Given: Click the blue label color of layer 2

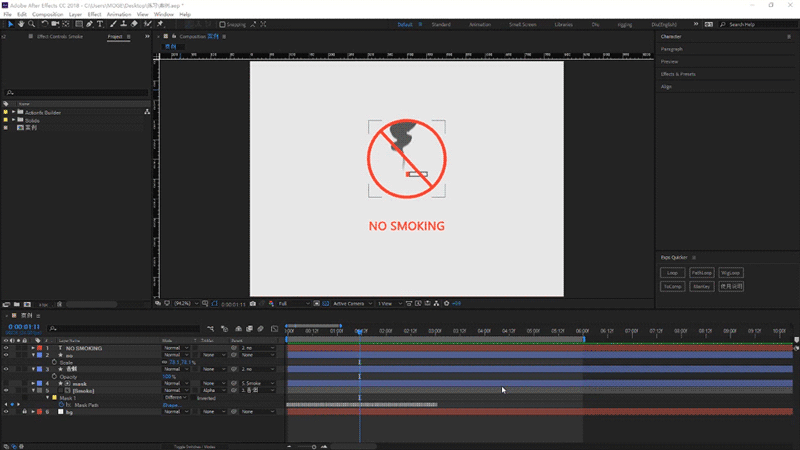Looking at the screenshot, I should pyautogui.click(x=39, y=355).
